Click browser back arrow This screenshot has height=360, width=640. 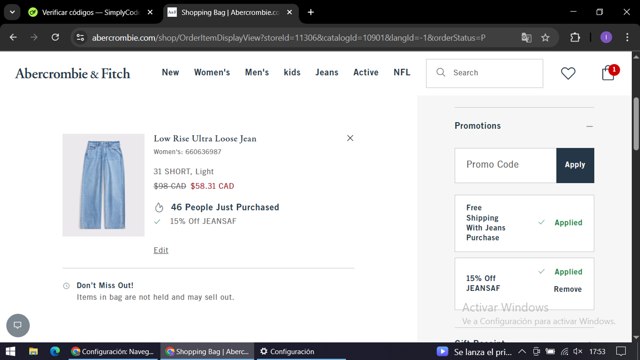(x=13, y=38)
